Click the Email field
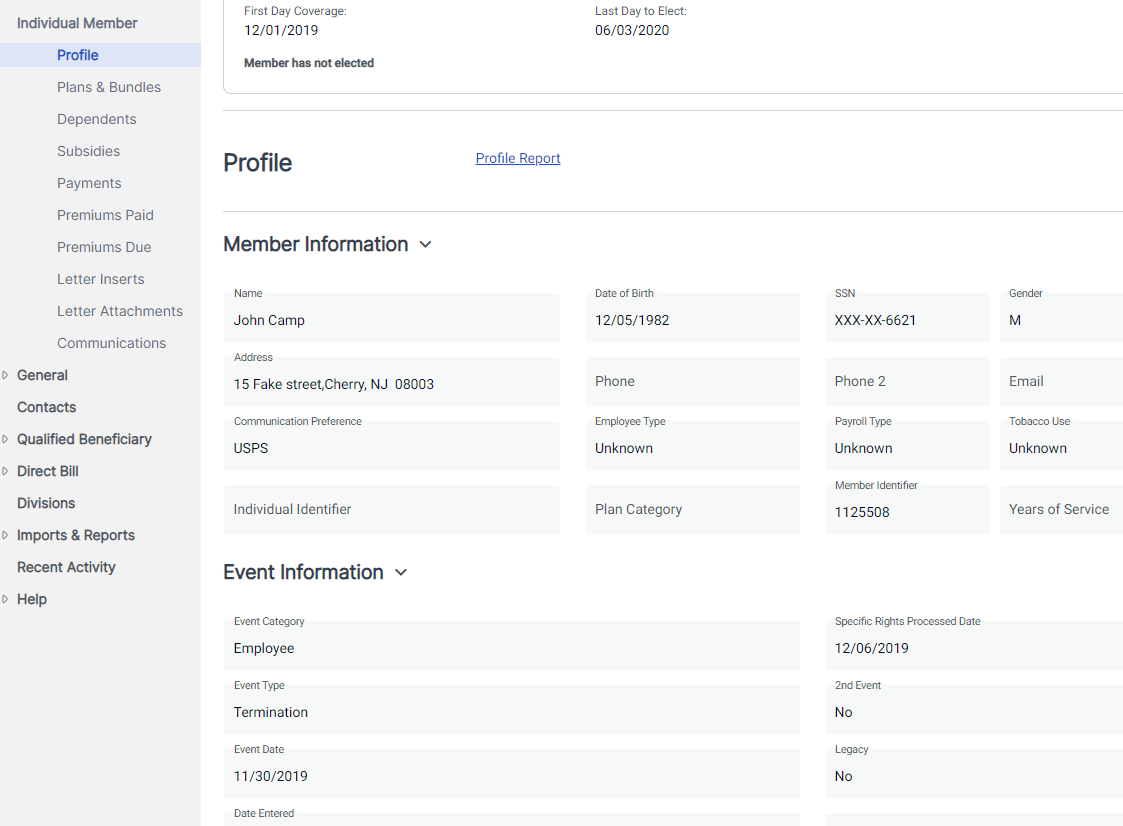The height and width of the screenshot is (826, 1123). (1061, 381)
